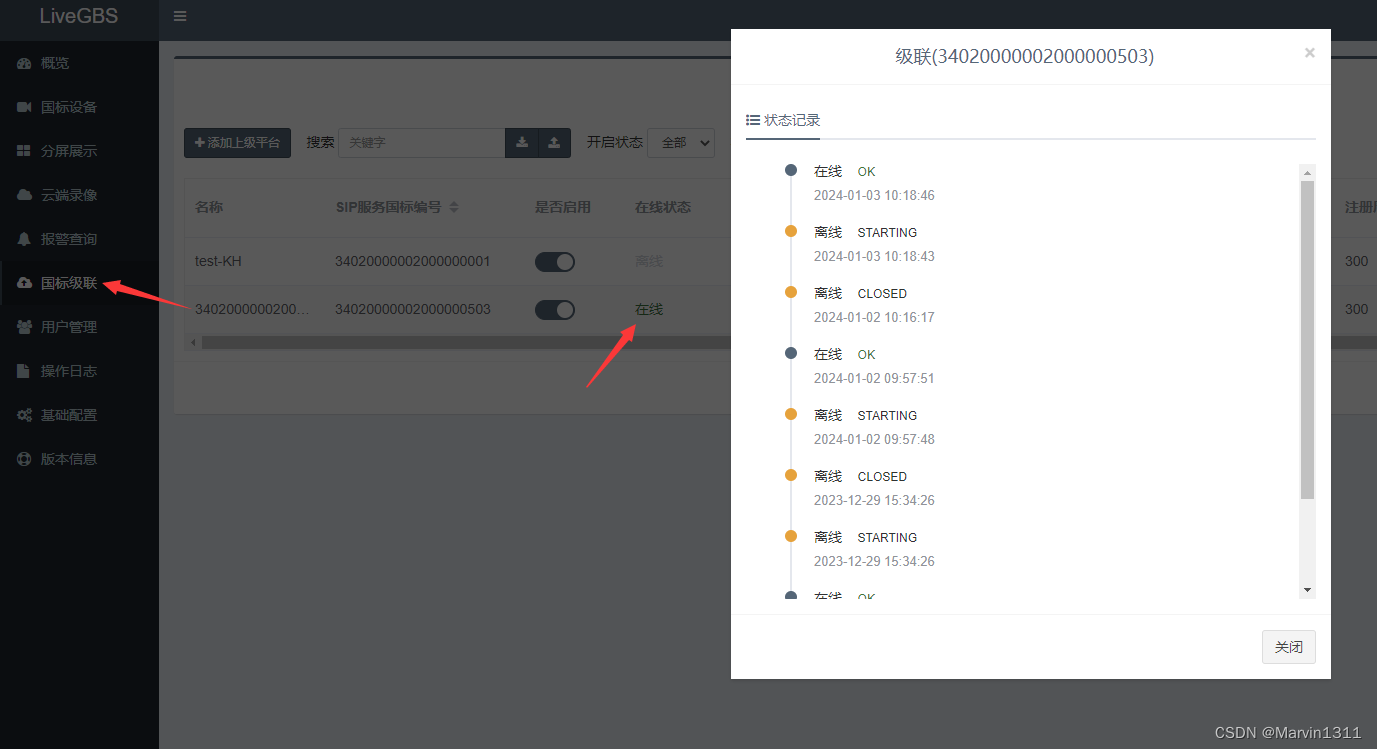Image resolution: width=1377 pixels, height=749 pixels.
Task: Click SIP number 34020000002000000001 cell
Action: (x=413, y=261)
